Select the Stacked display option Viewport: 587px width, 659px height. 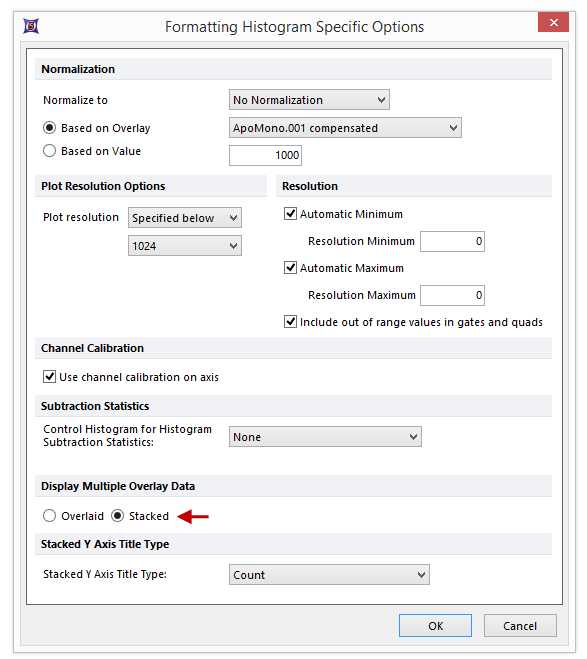click(x=118, y=516)
